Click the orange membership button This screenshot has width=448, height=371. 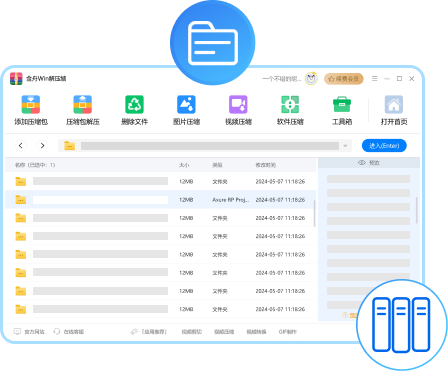[344, 79]
